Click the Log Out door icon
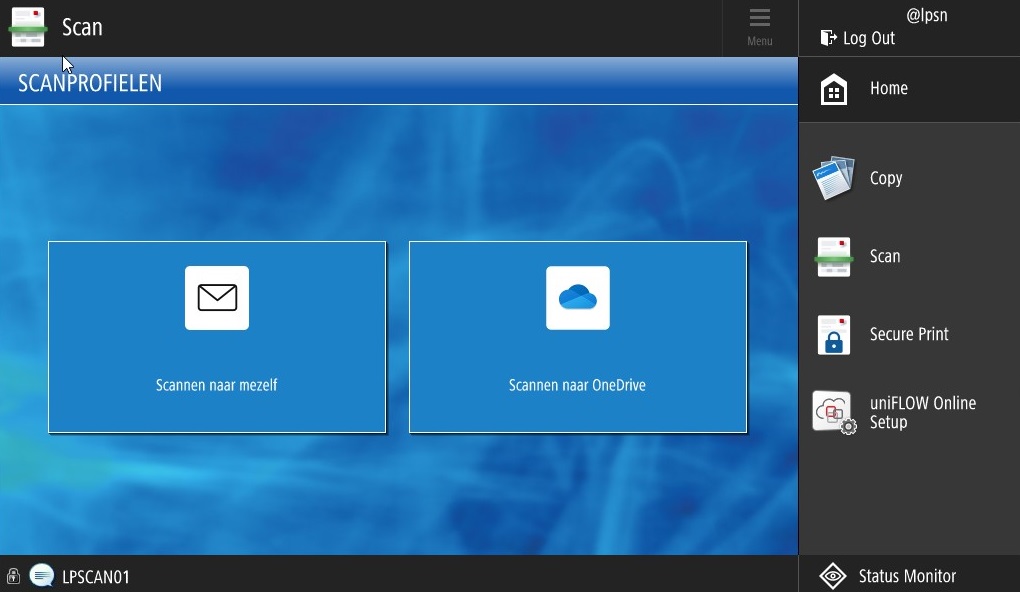 828,38
